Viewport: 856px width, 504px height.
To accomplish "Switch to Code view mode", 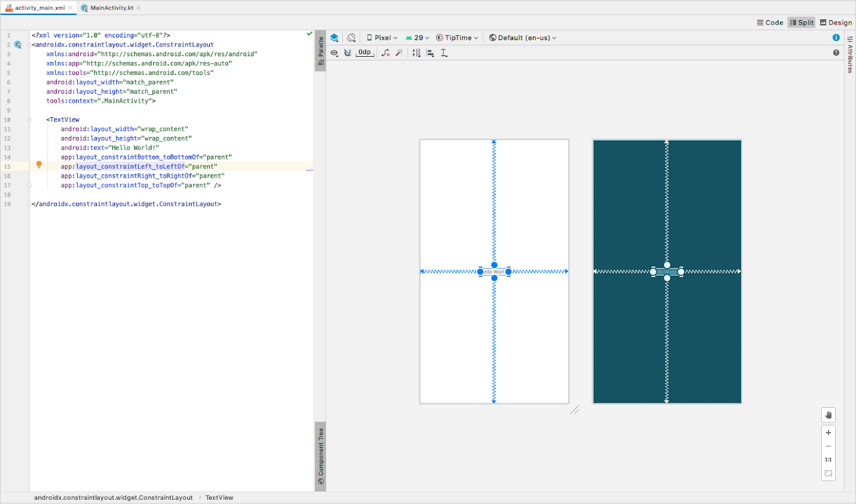I will (770, 22).
